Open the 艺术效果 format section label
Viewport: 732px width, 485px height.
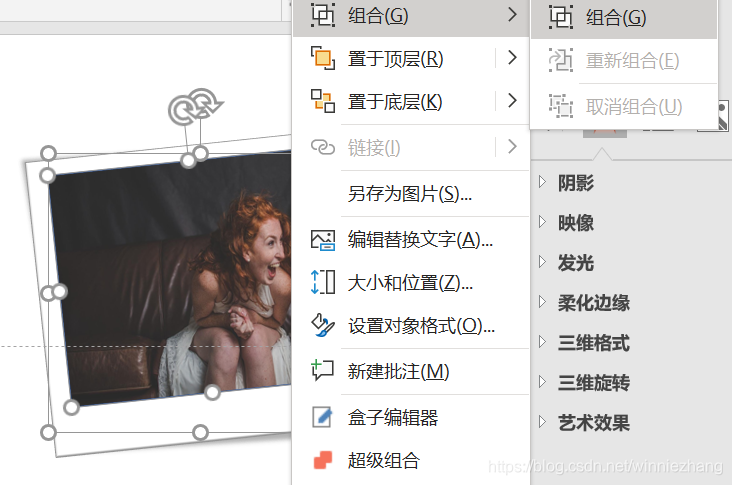tap(594, 423)
